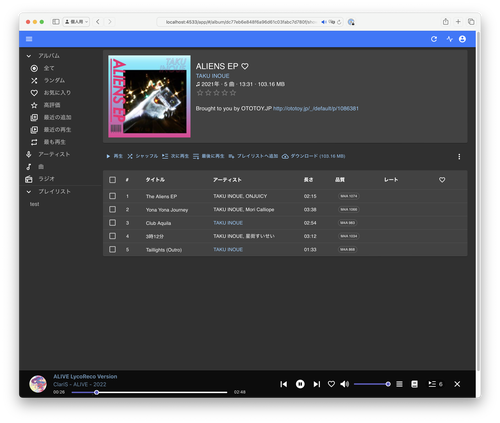Viewport: 500px width, 423px height.
Task: Sort by 品質 column header
Action: [x=340, y=180]
